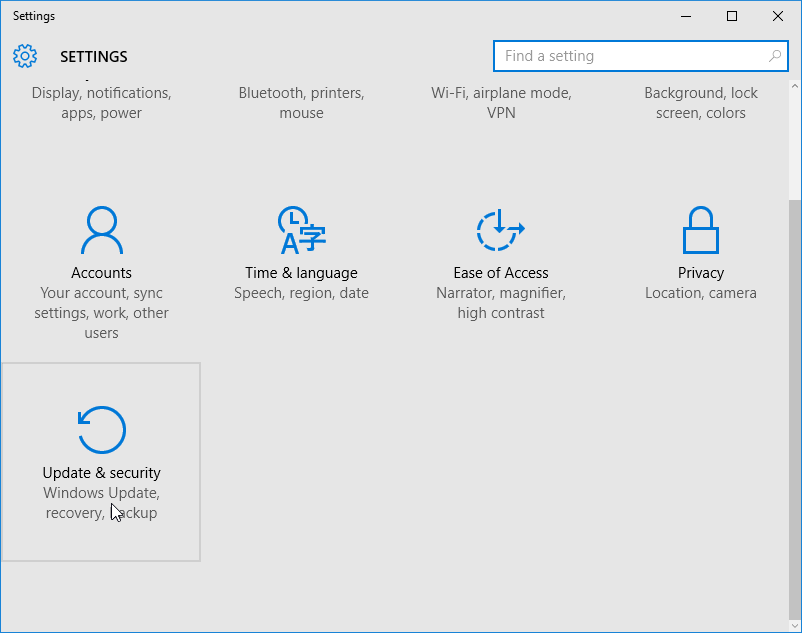Click inside the Find a setting box
Viewport: 802px width, 633px height.
point(620,56)
